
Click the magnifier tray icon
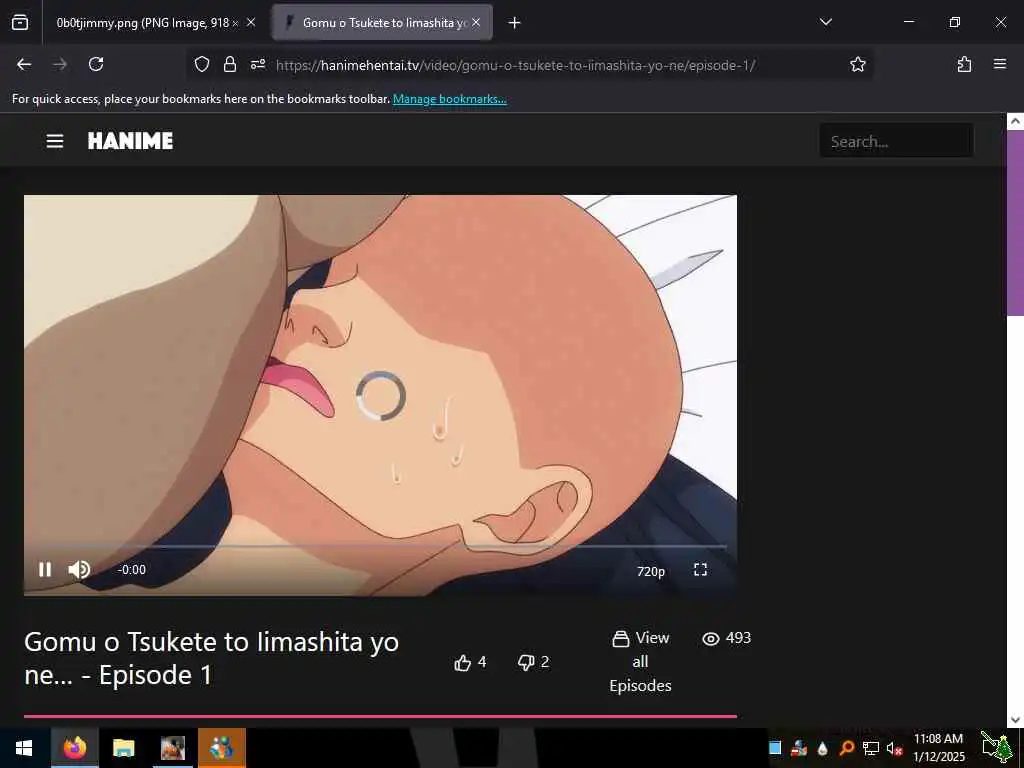click(847, 748)
